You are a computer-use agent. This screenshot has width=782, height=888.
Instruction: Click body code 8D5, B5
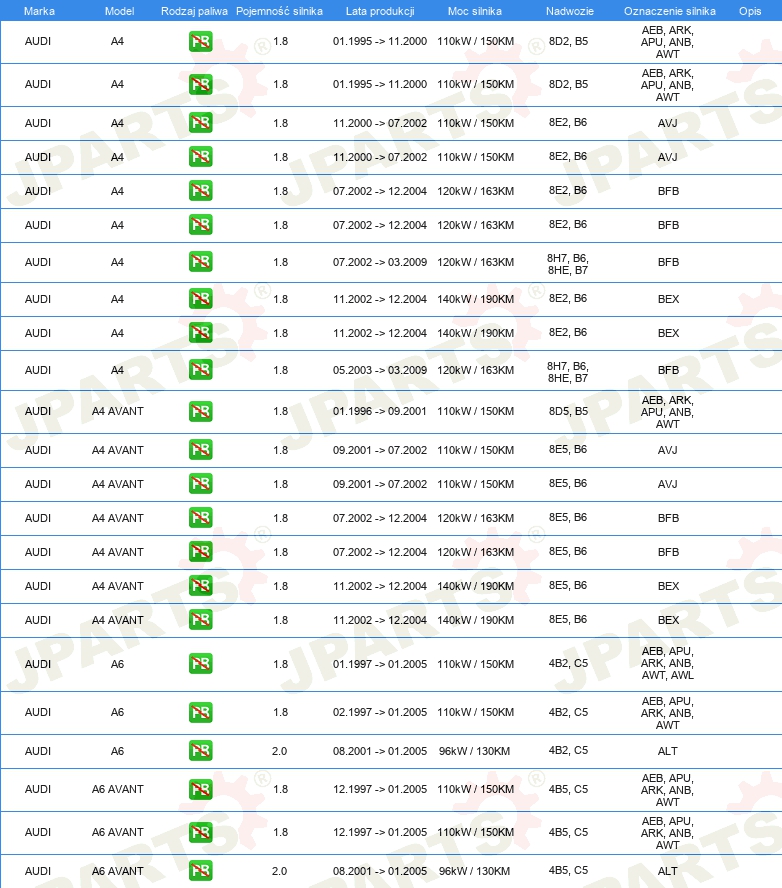pyautogui.click(x=568, y=411)
